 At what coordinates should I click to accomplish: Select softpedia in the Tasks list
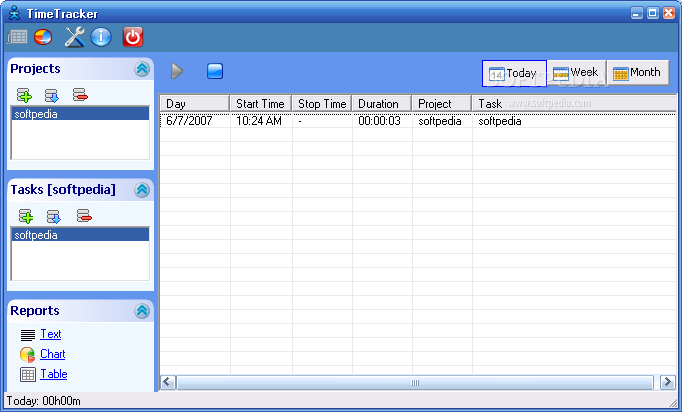[80, 235]
